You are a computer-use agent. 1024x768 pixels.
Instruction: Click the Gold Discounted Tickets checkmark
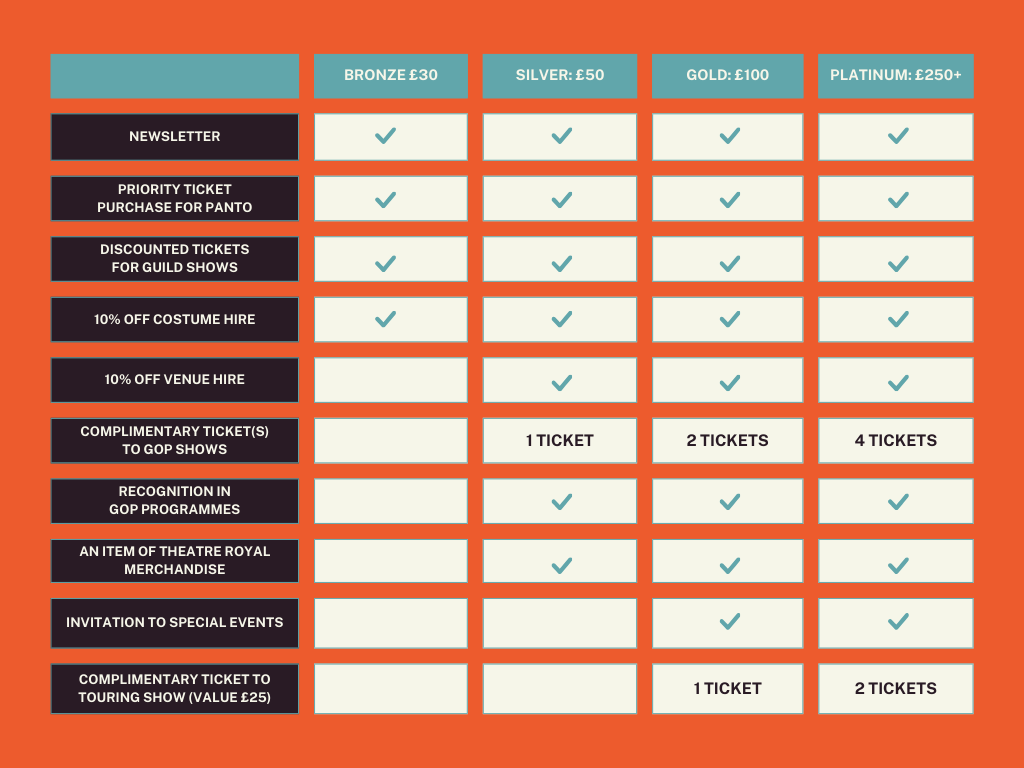click(x=729, y=264)
